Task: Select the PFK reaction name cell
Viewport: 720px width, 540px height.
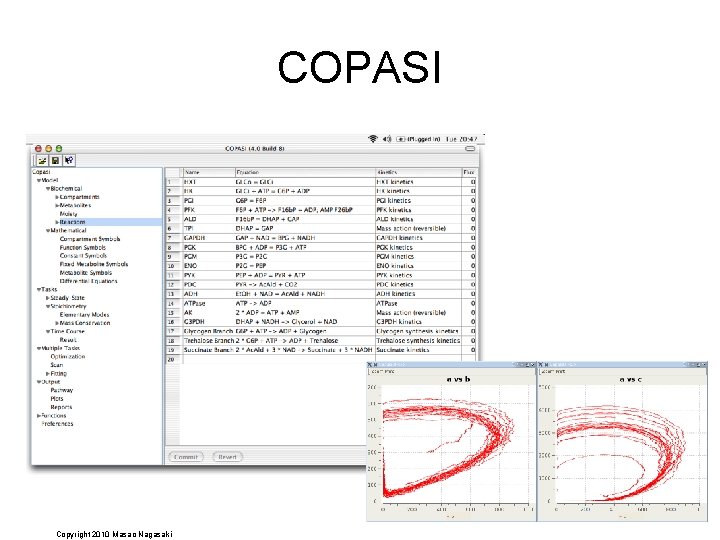Action: [209, 210]
